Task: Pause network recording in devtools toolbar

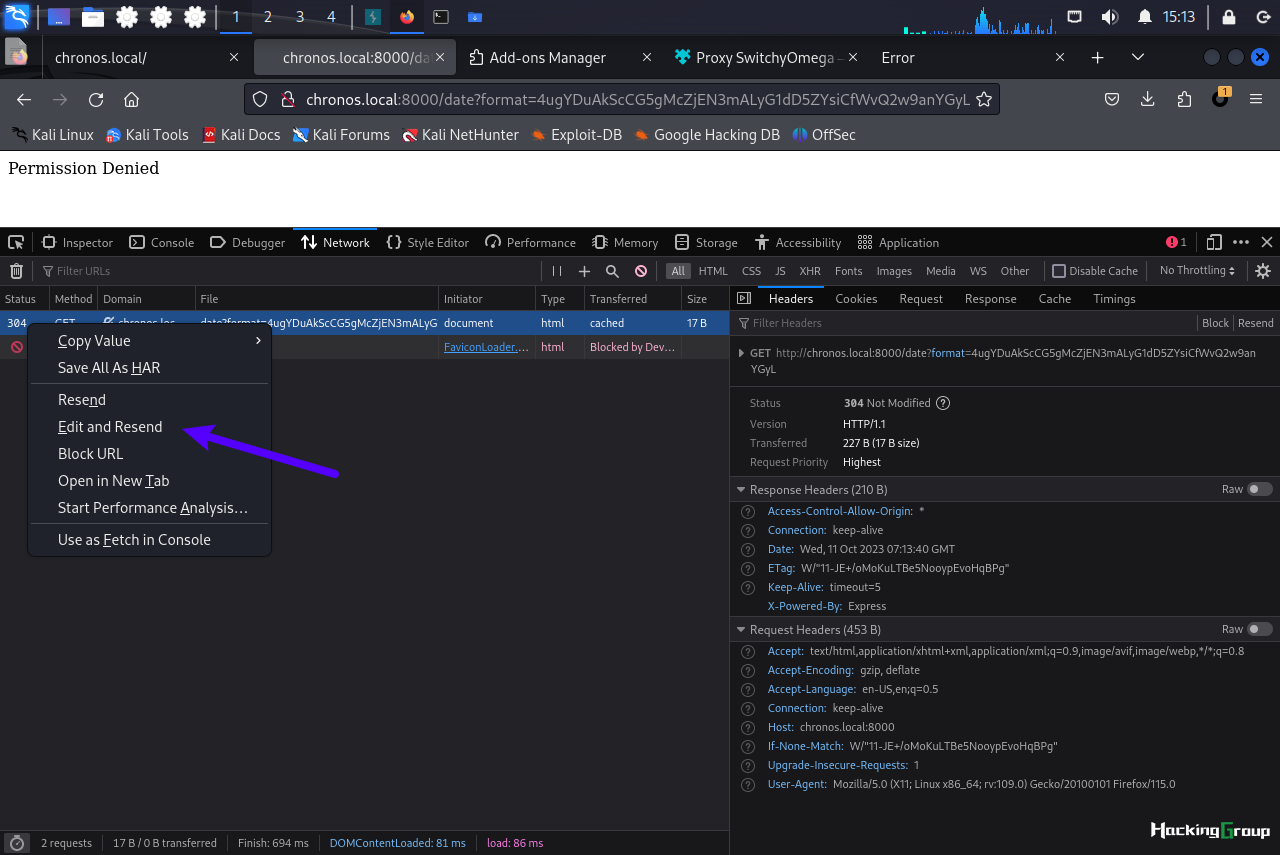Action: (x=557, y=271)
